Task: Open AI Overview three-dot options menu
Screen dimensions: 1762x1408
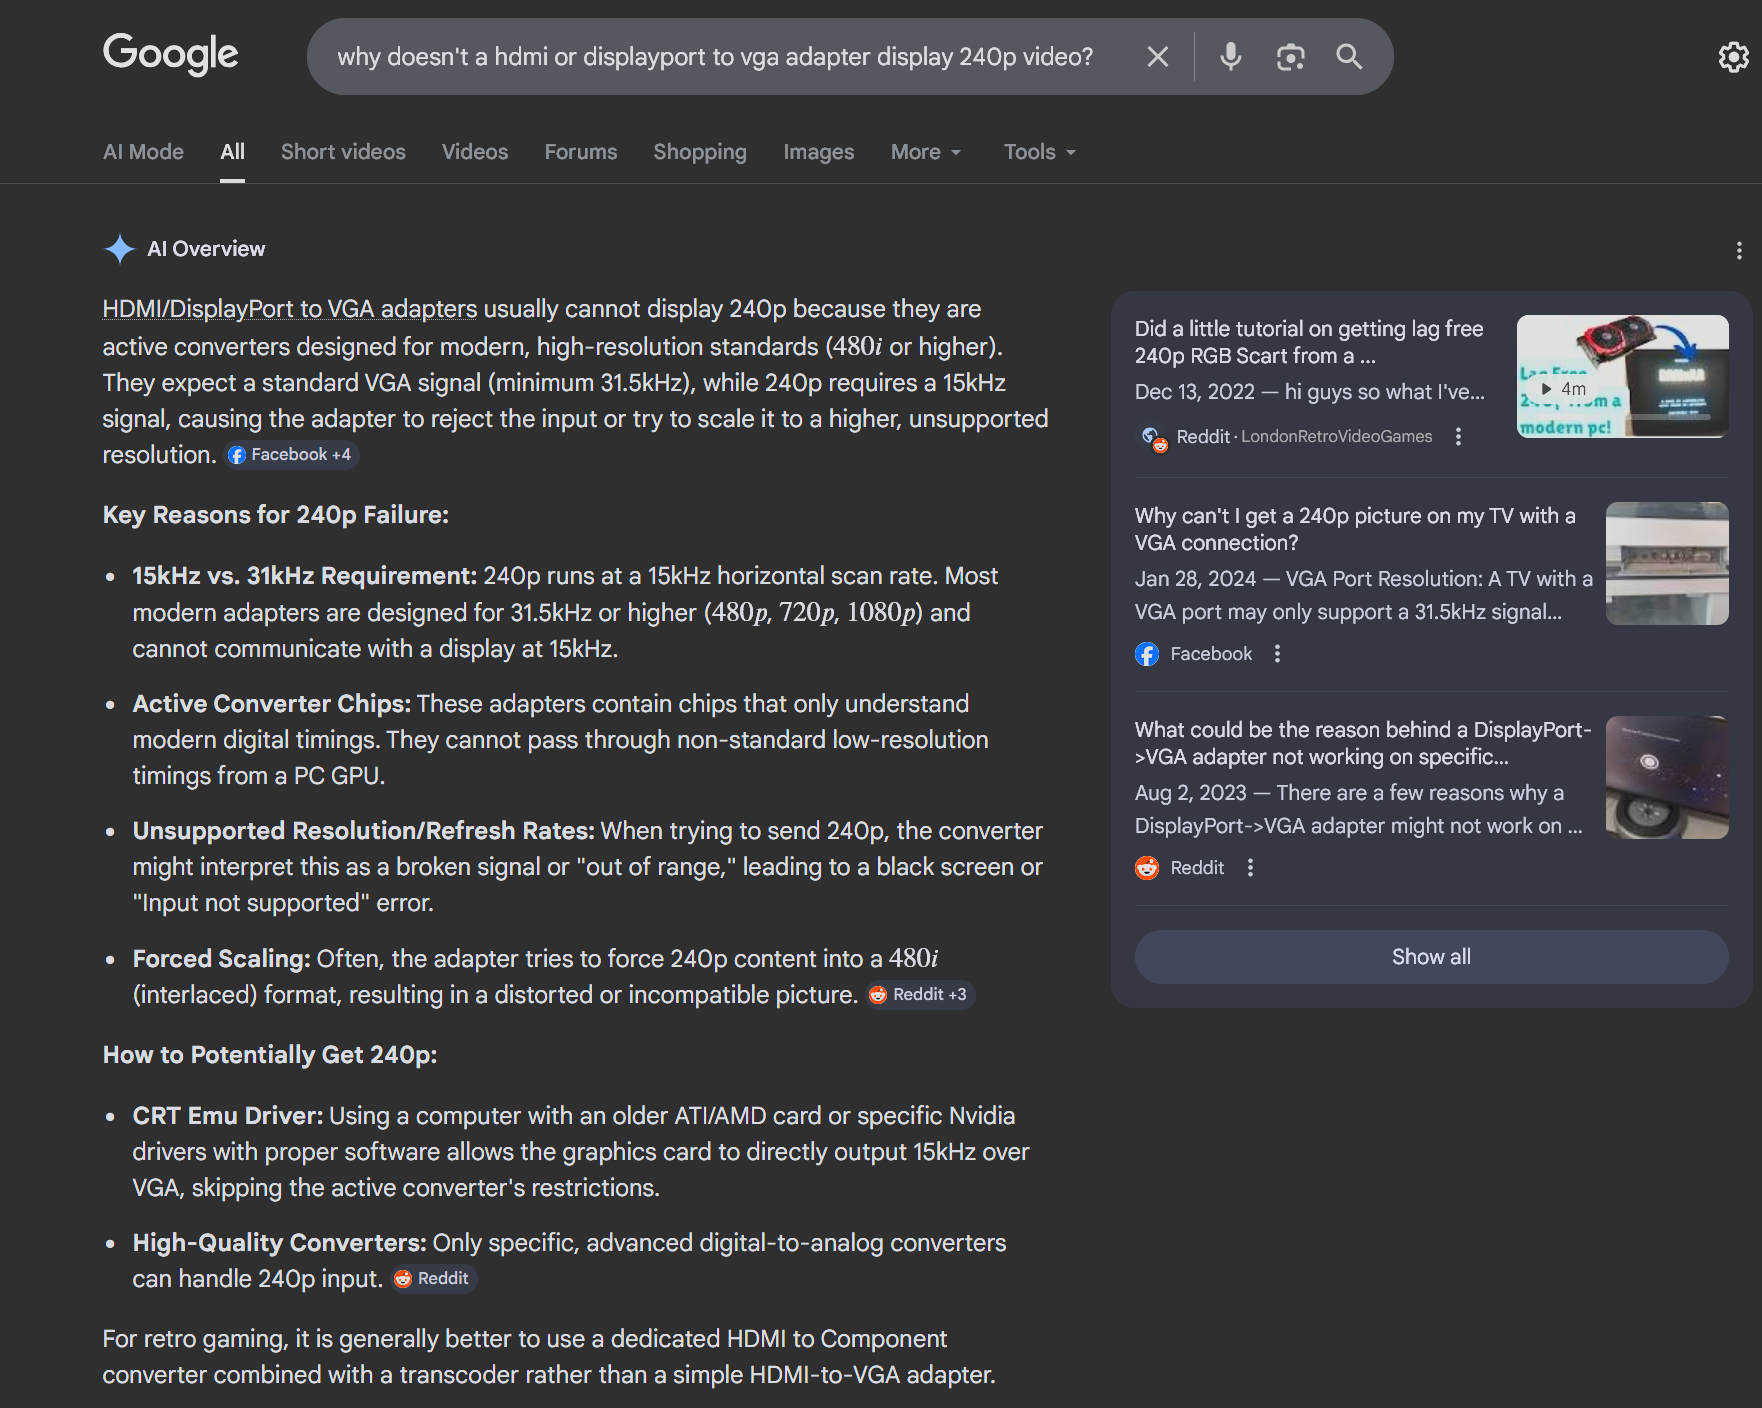Action: point(1739,250)
